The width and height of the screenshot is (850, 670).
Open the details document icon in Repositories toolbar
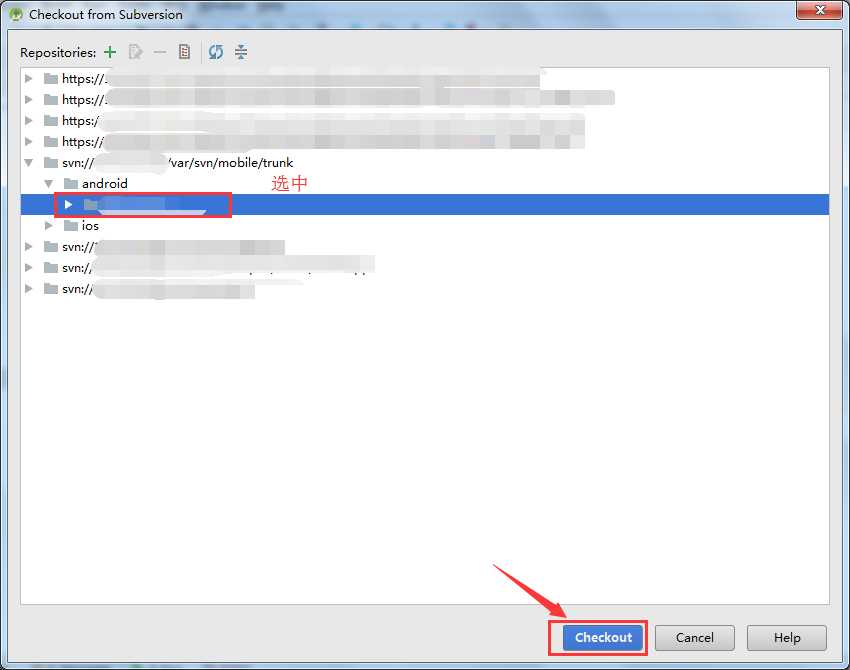click(x=184, y=52)
